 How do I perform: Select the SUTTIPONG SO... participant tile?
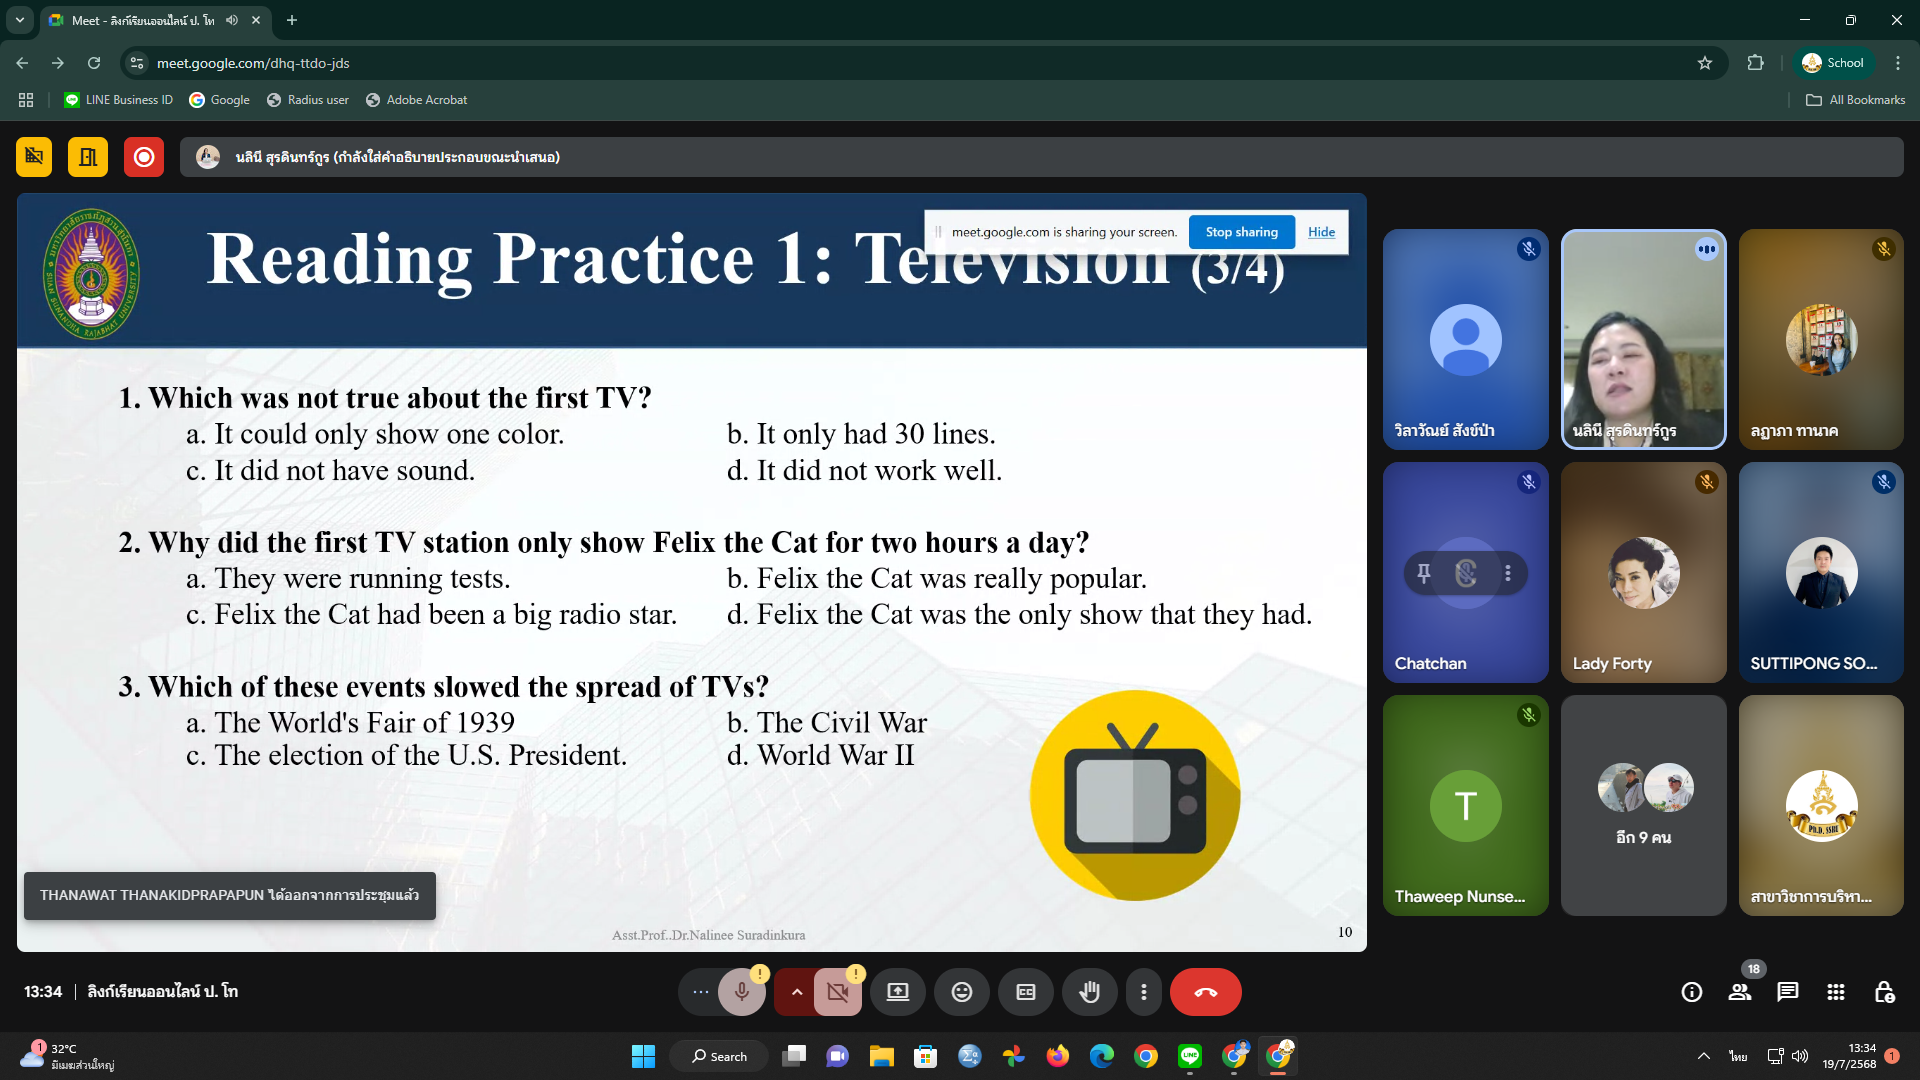[1821, 572]
